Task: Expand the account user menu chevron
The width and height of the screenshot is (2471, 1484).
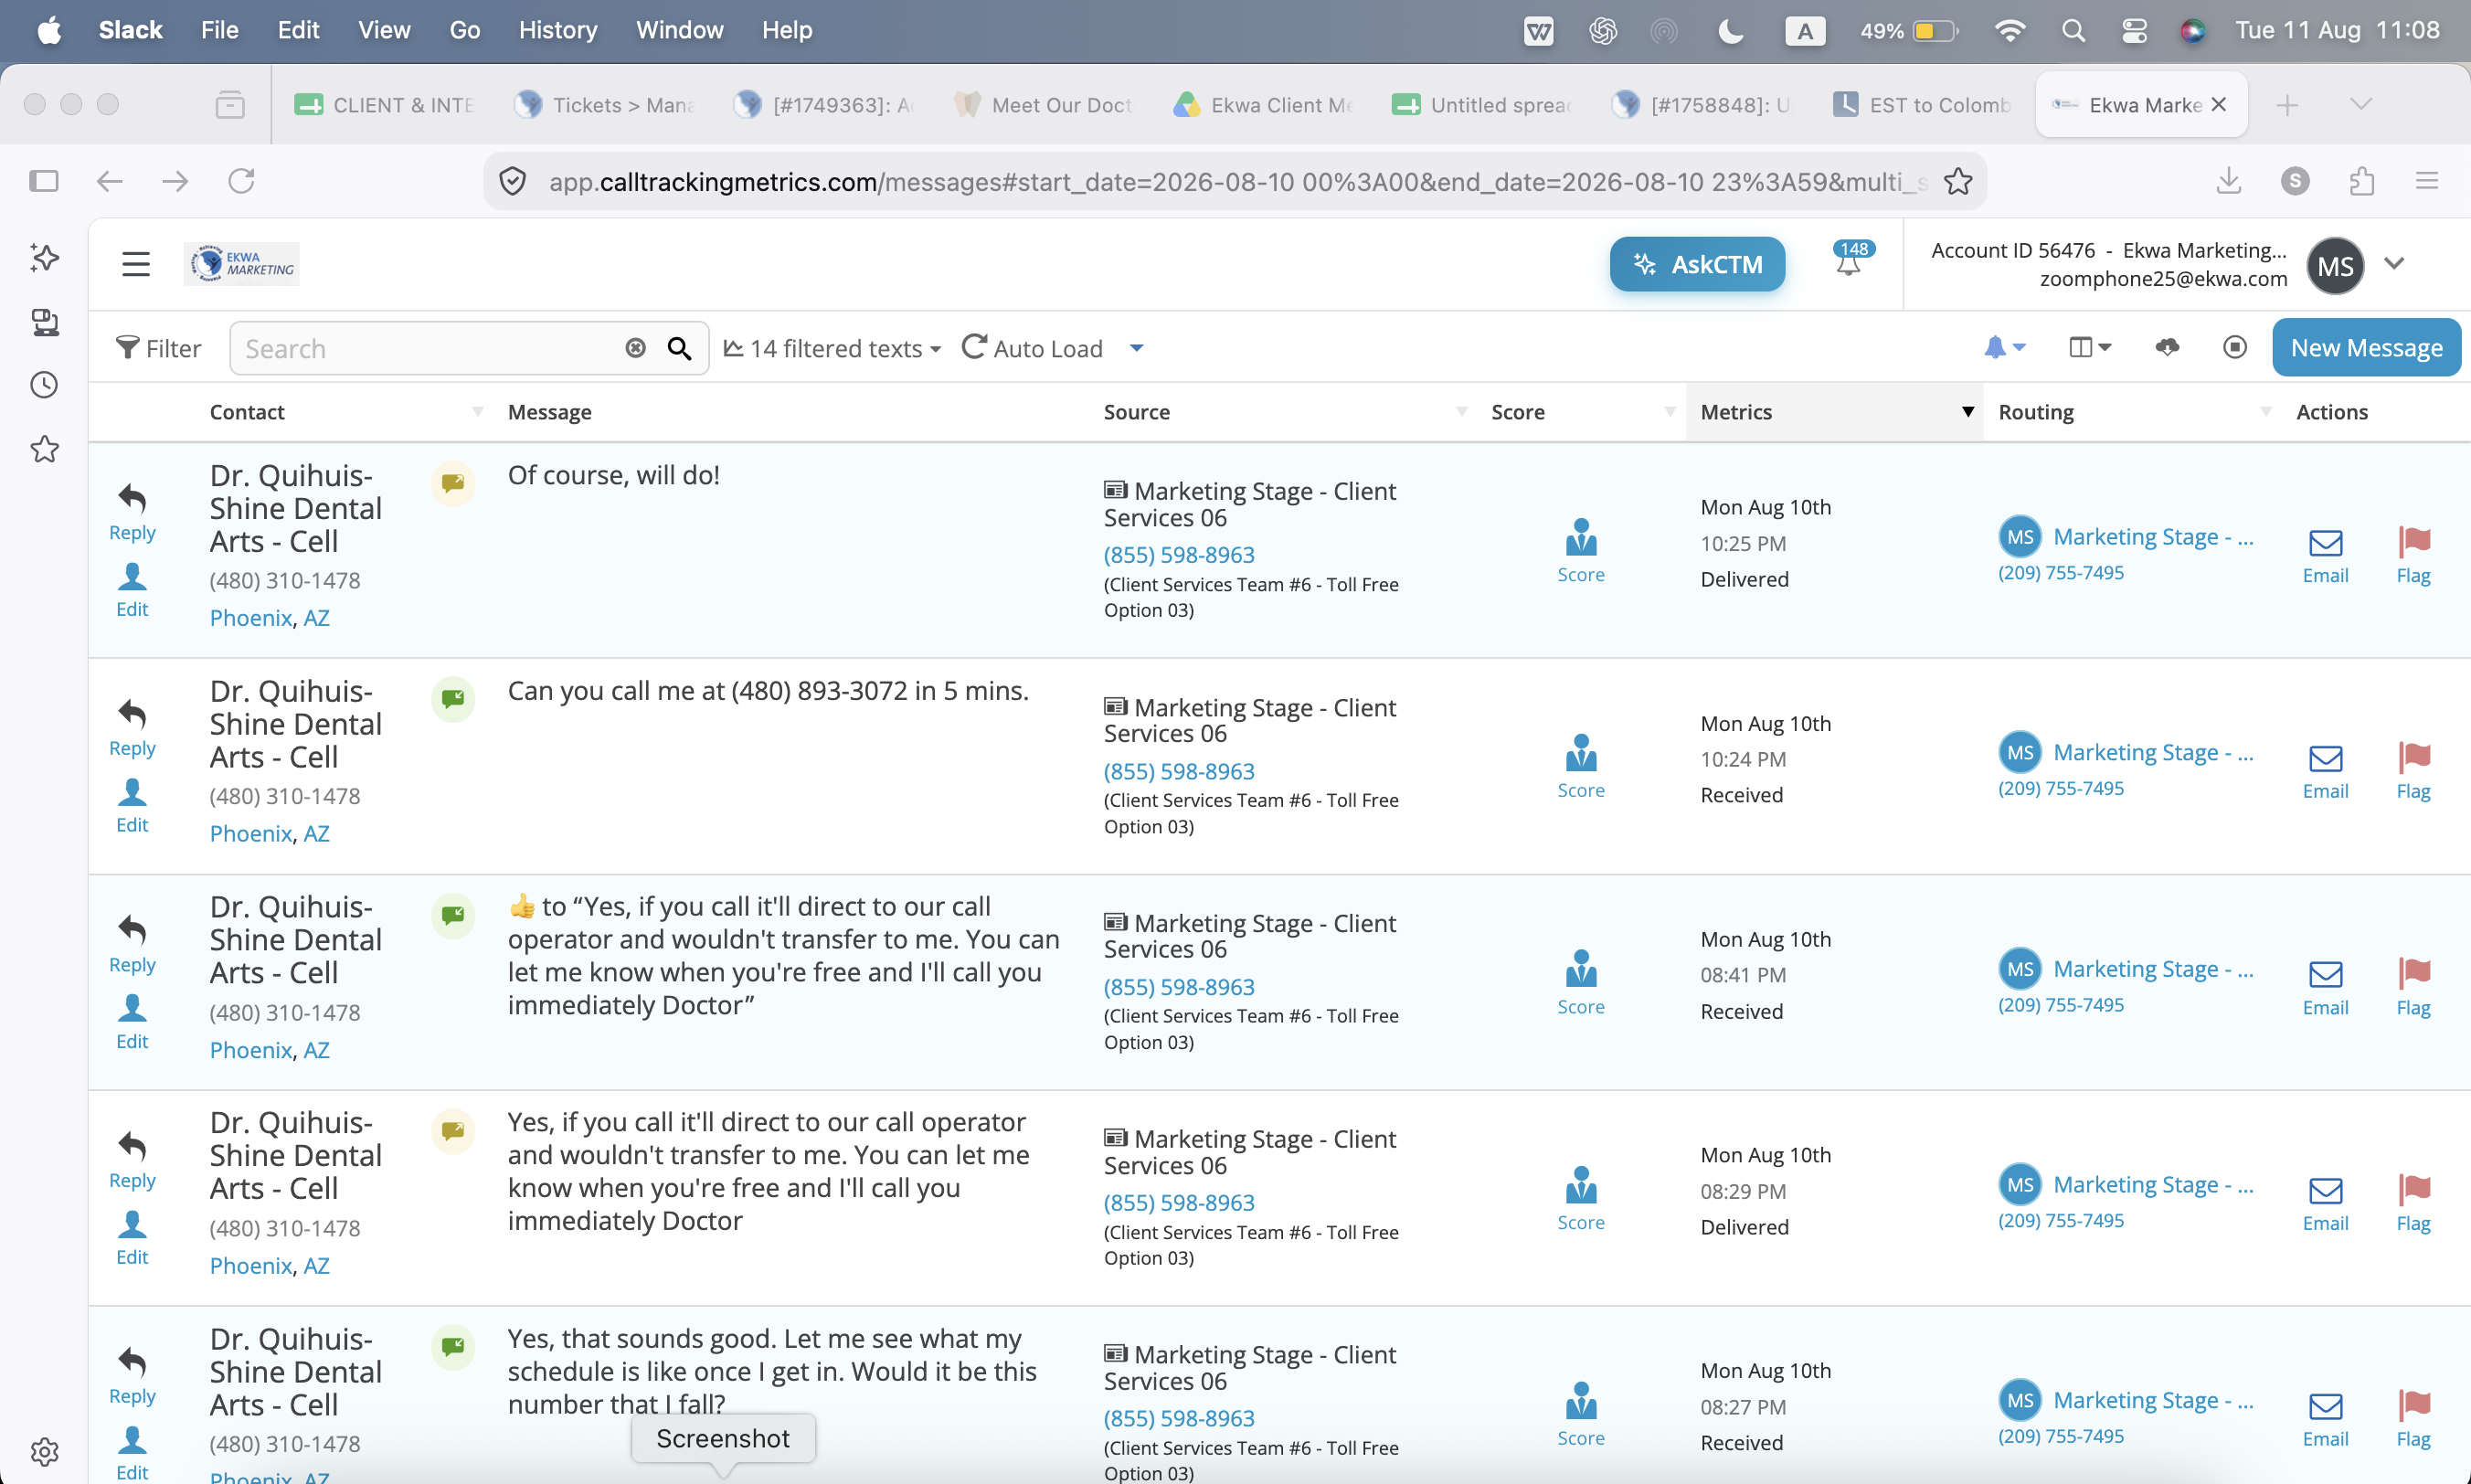Action: tap(2394, 264)
